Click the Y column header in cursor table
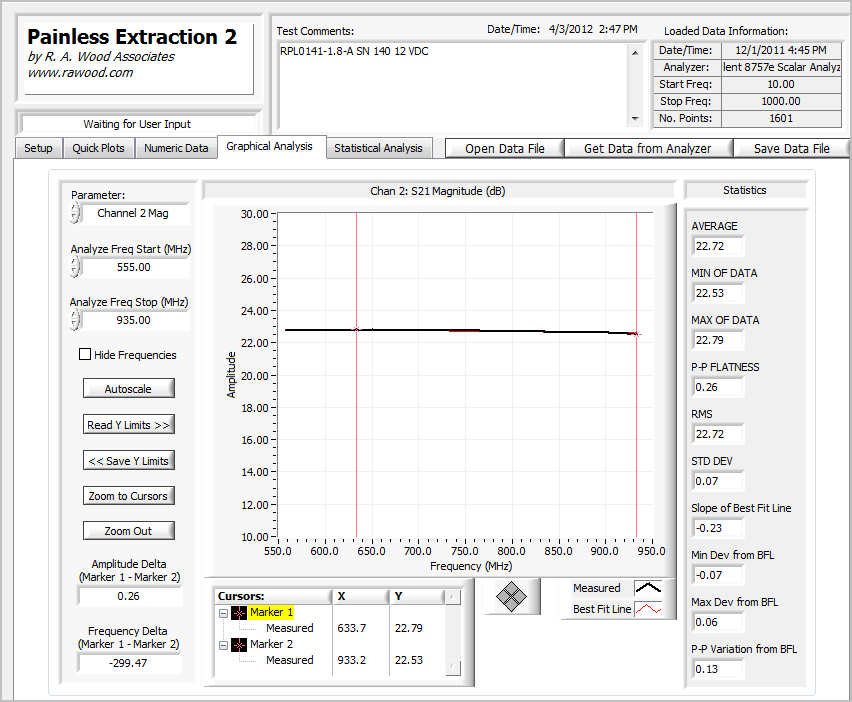The height and width of the screenshot is (702, 852). [417, 597]
